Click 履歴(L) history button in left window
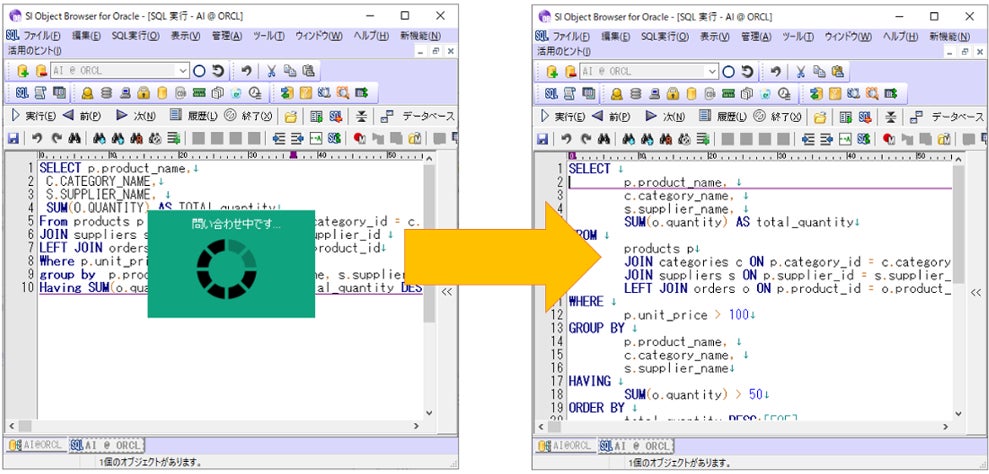Viewport: 989px width, 474px height. point(193,116)
